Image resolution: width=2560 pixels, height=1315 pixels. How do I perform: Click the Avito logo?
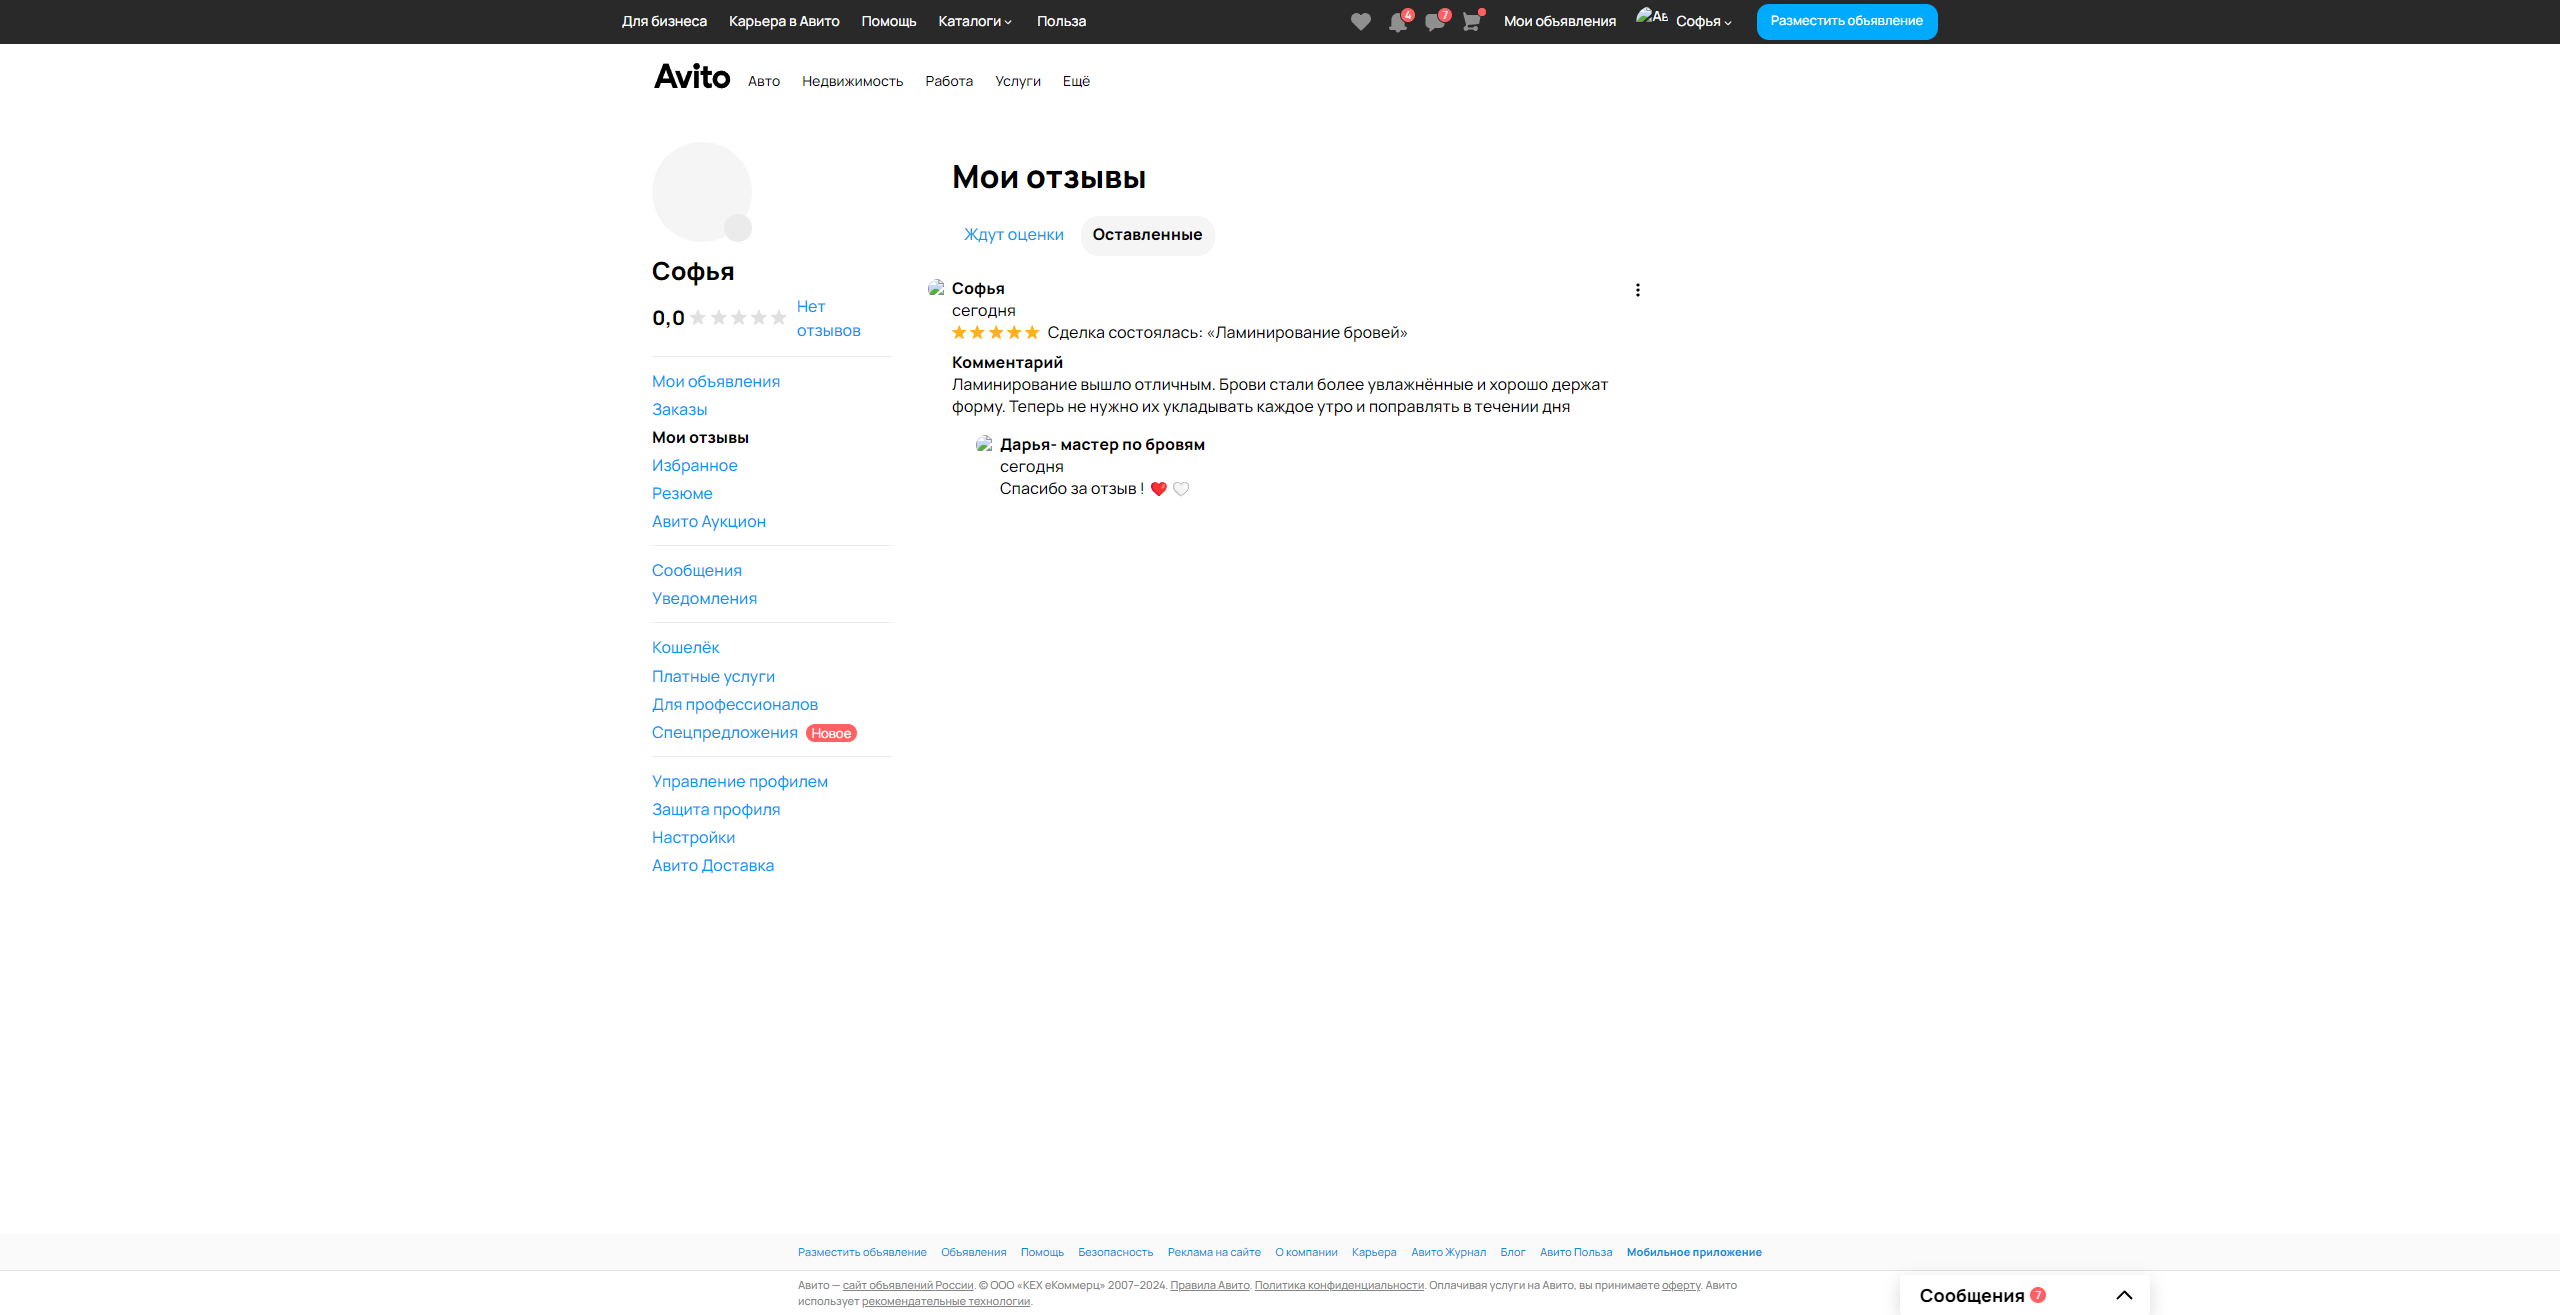[692, 77]
